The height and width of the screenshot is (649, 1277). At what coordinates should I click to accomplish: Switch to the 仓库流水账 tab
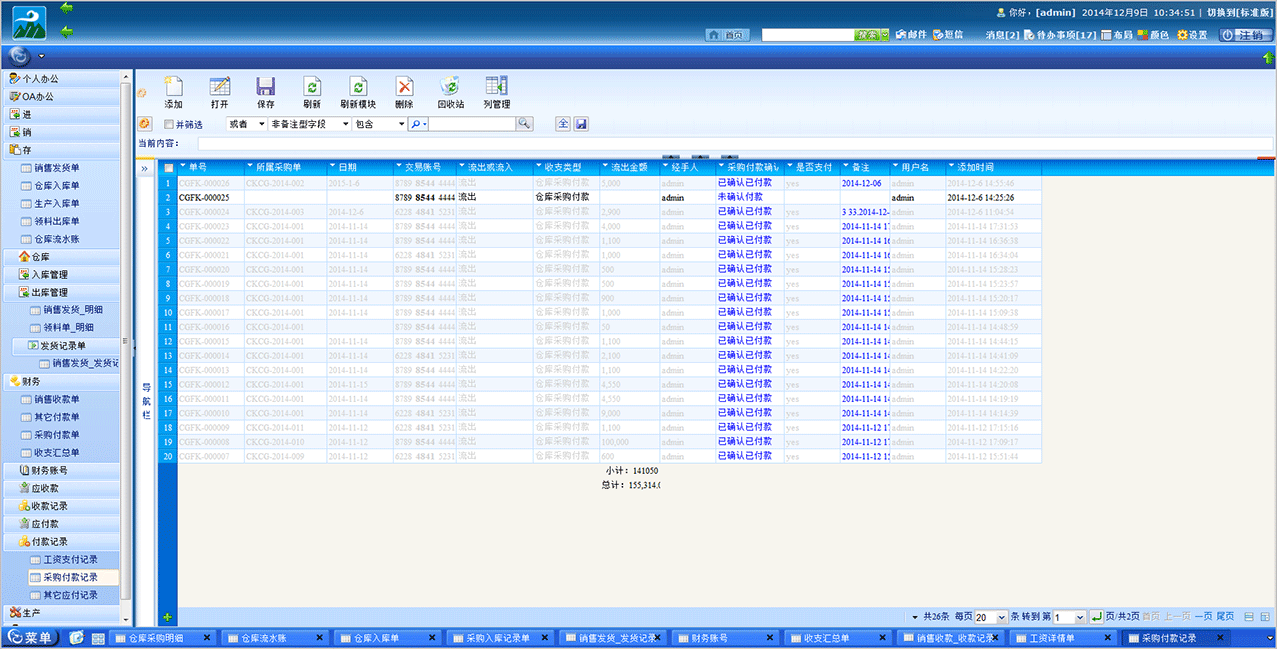pos(275,638)
